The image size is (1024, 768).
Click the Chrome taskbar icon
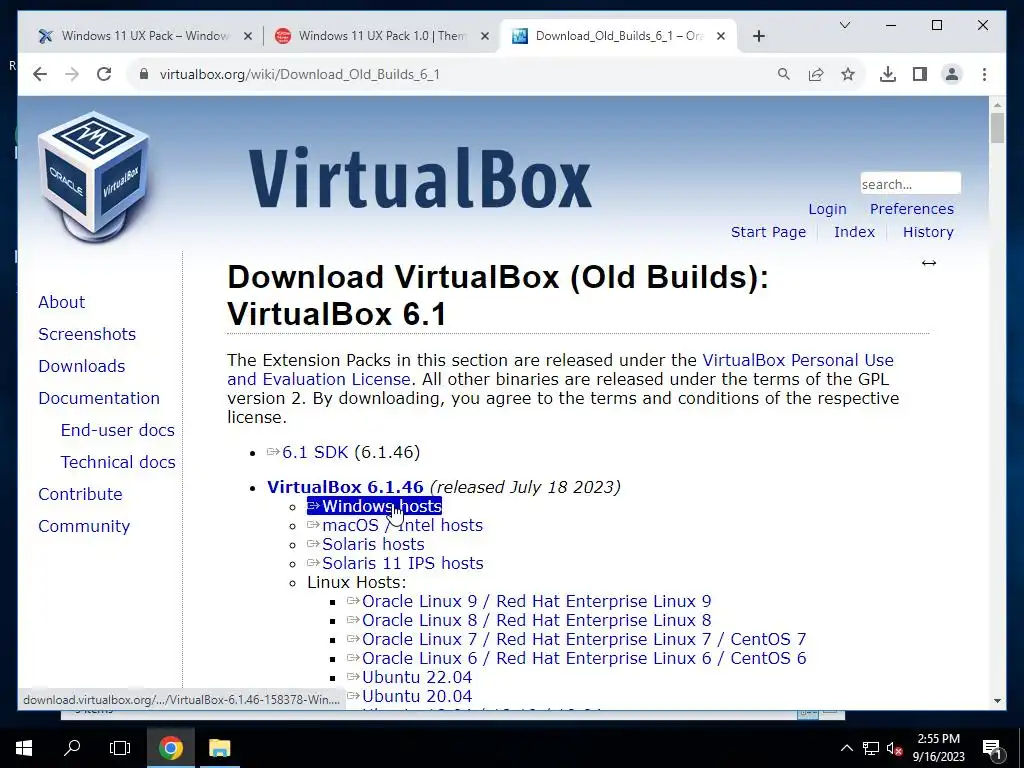[170, 748]
